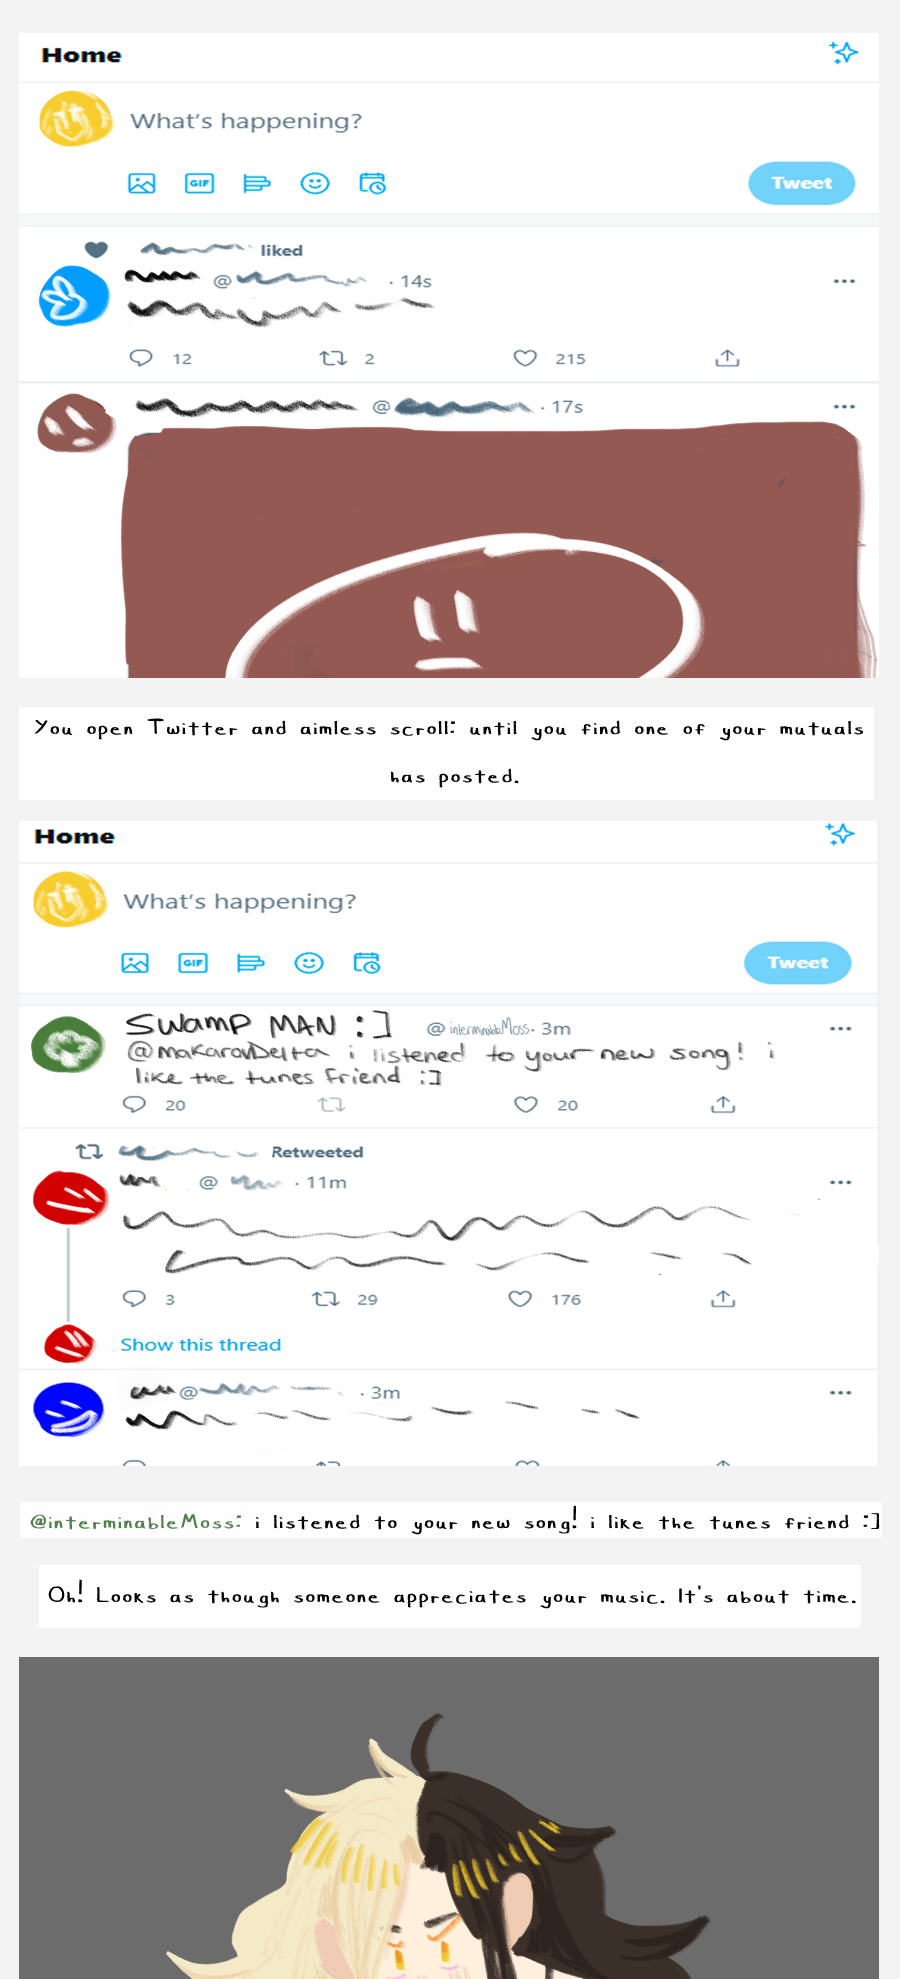900x1979 pixels.
Task: Click the sparkle icon in top Home header
Action: tap(843, 53)
